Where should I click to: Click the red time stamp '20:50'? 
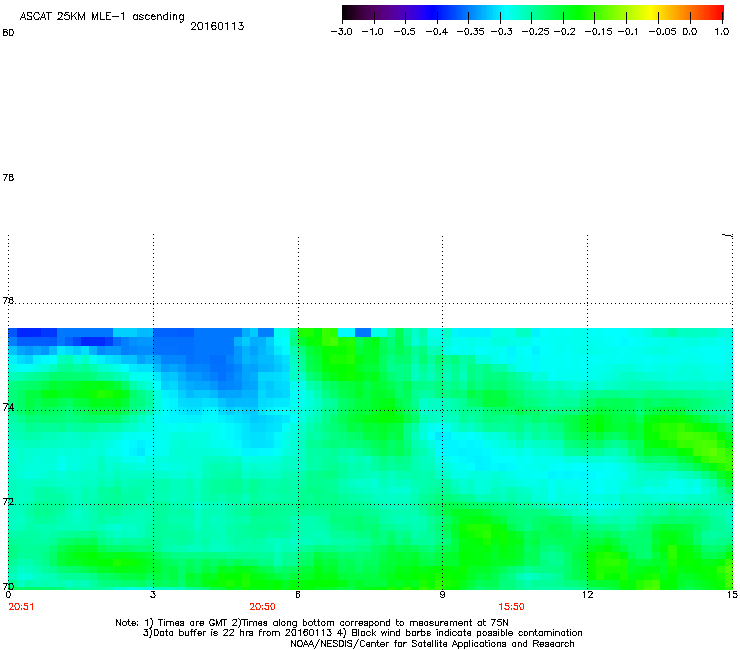click(x=262, y=607)
